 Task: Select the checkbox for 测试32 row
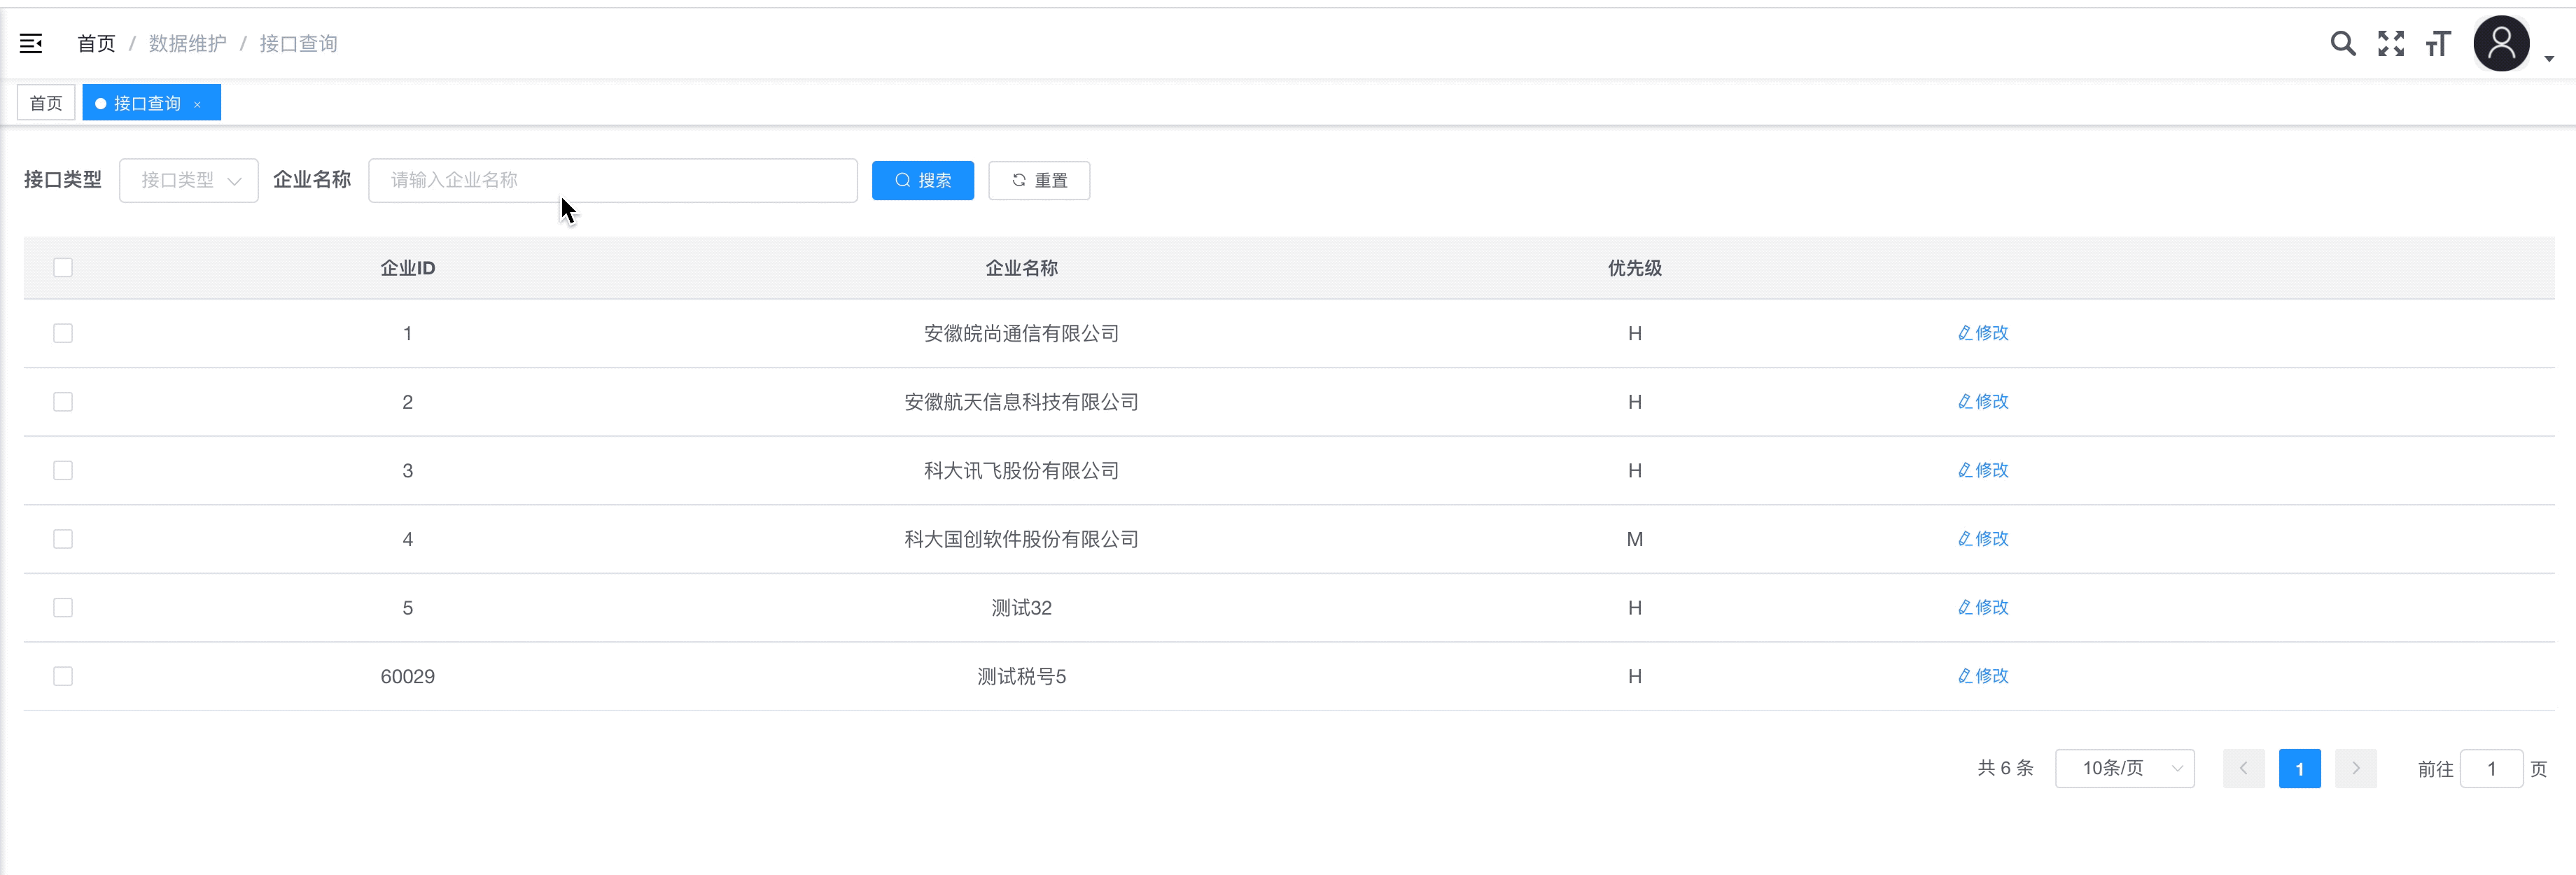pos(63,608)
